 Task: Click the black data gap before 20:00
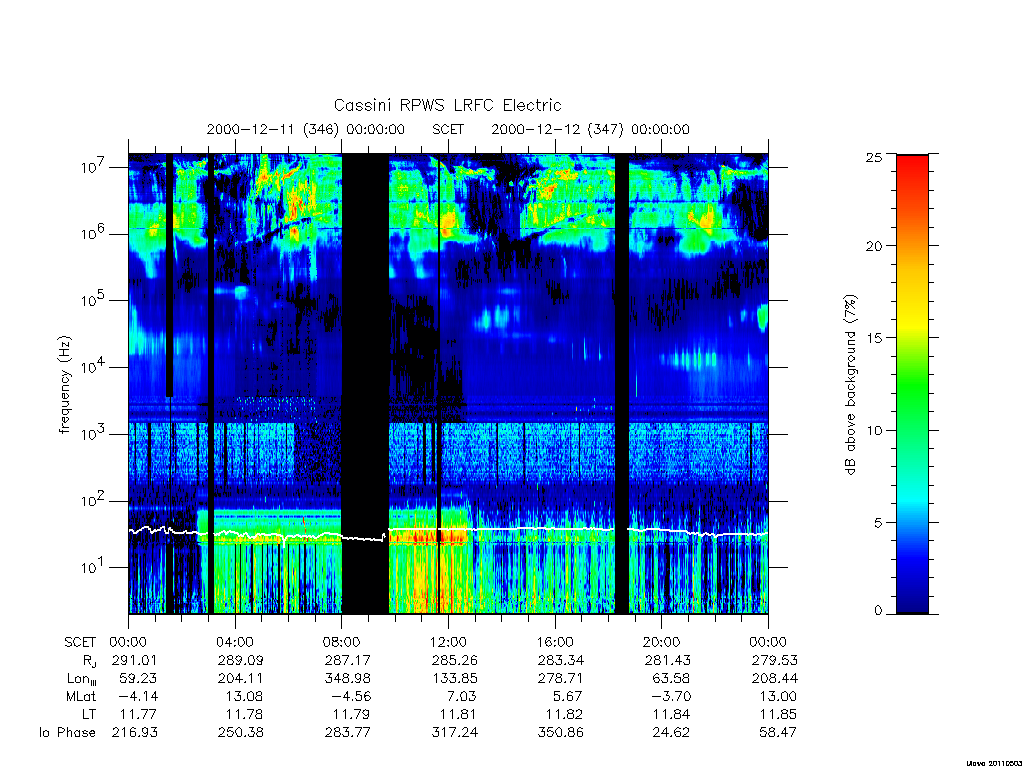pyautogui.click(x=622, y=384)
